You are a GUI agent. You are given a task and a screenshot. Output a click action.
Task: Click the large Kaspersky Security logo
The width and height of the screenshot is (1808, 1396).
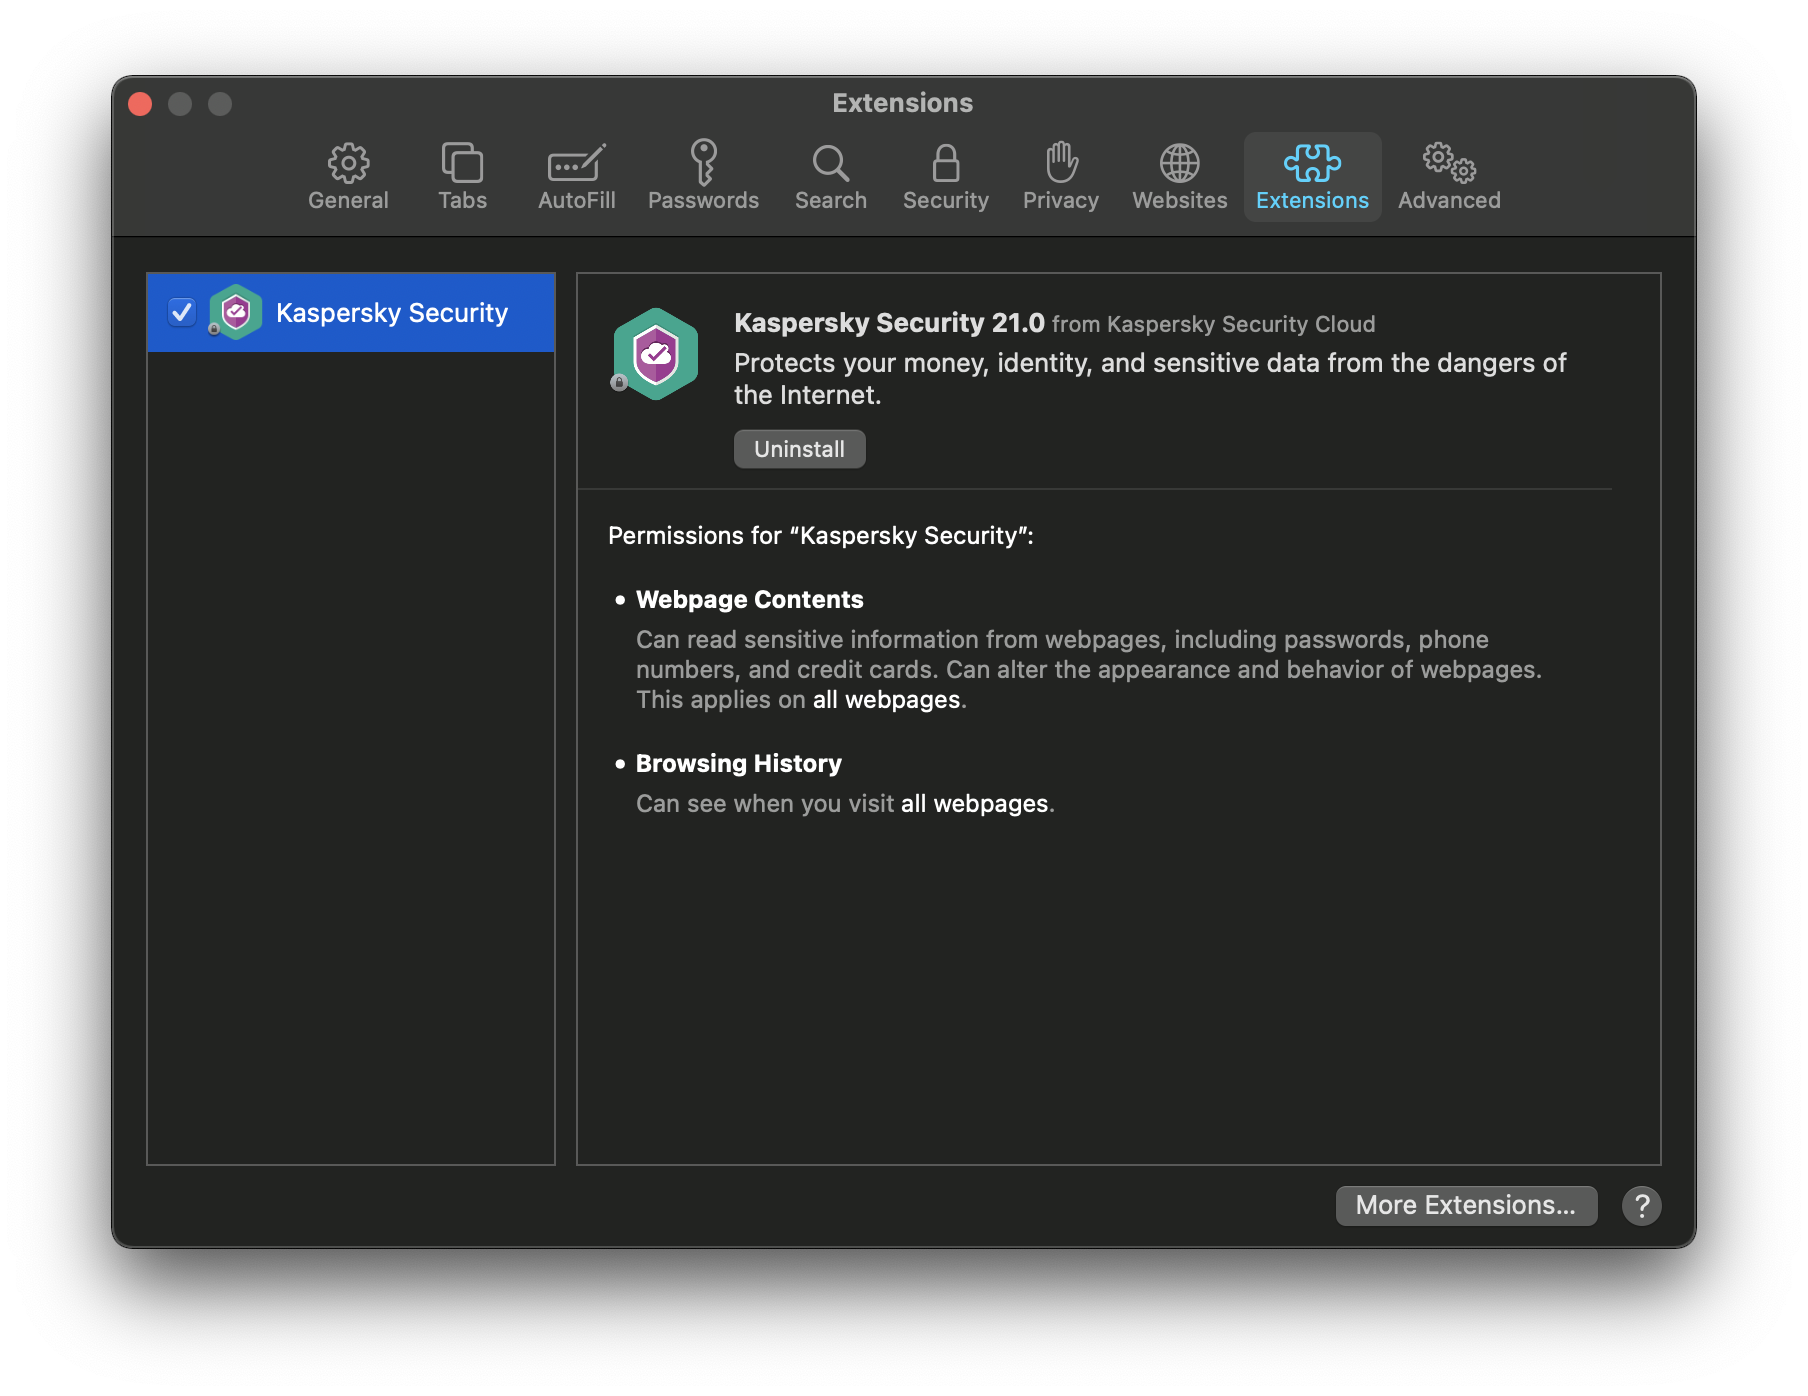(x=655, y=354)
